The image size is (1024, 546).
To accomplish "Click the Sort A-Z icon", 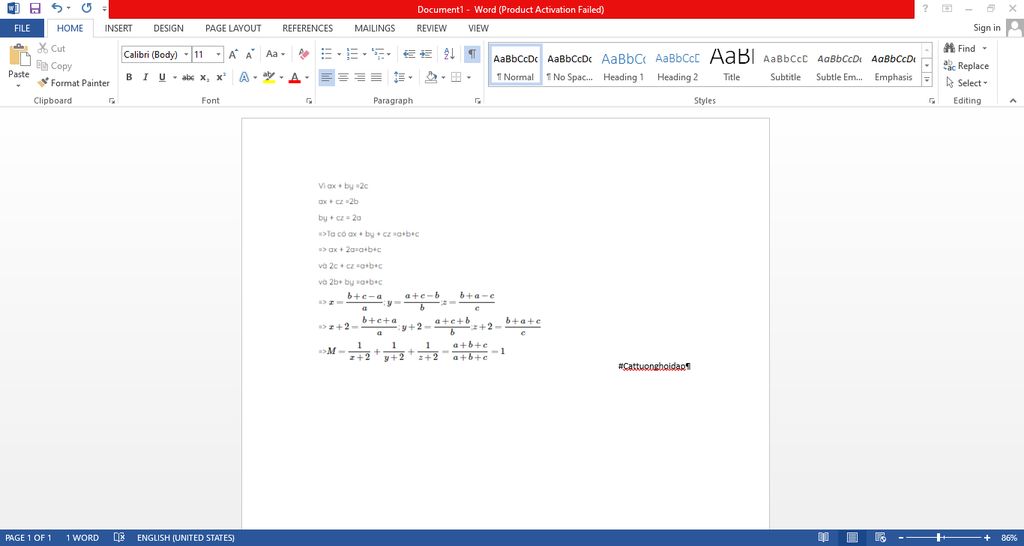I will 449,54.
